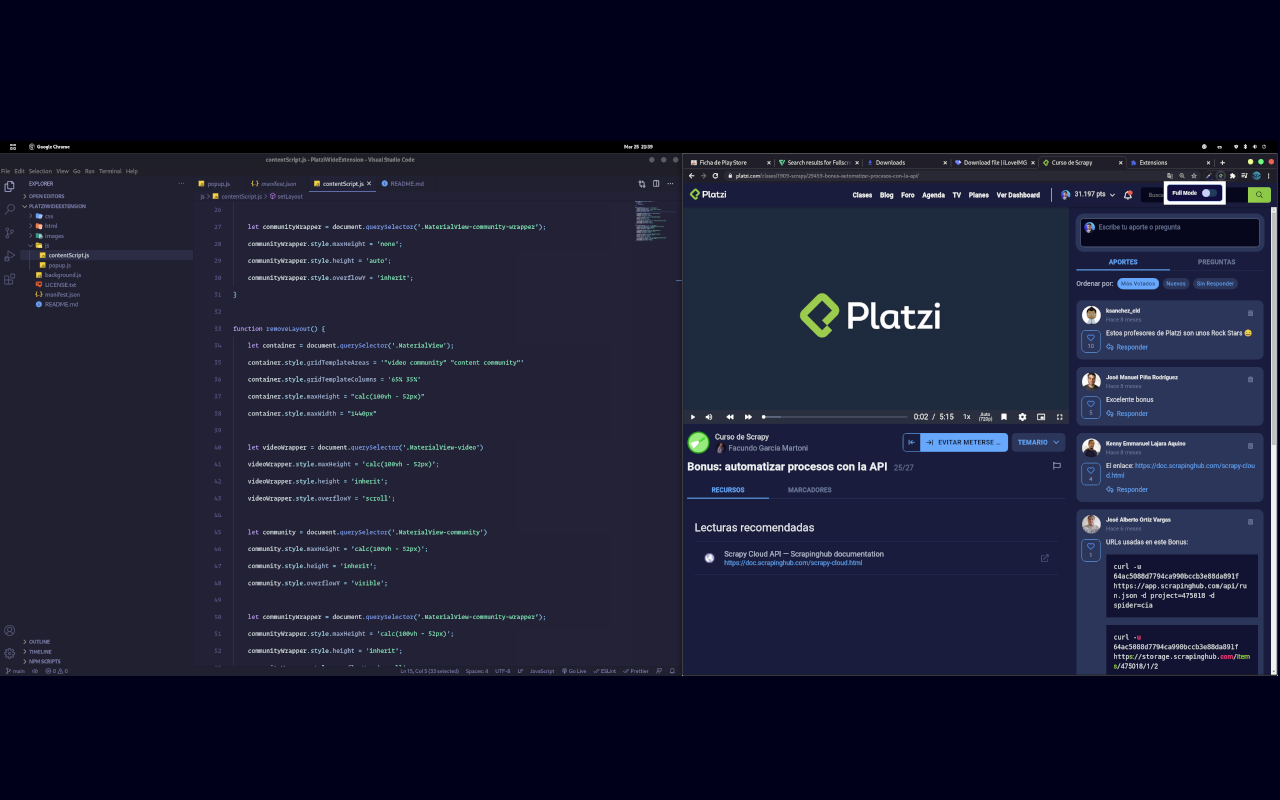The height and width of the screenshot is (800, 1280).
Task: Open the VS Code notifications bell in status bar
Action: [x=672, y=671]
